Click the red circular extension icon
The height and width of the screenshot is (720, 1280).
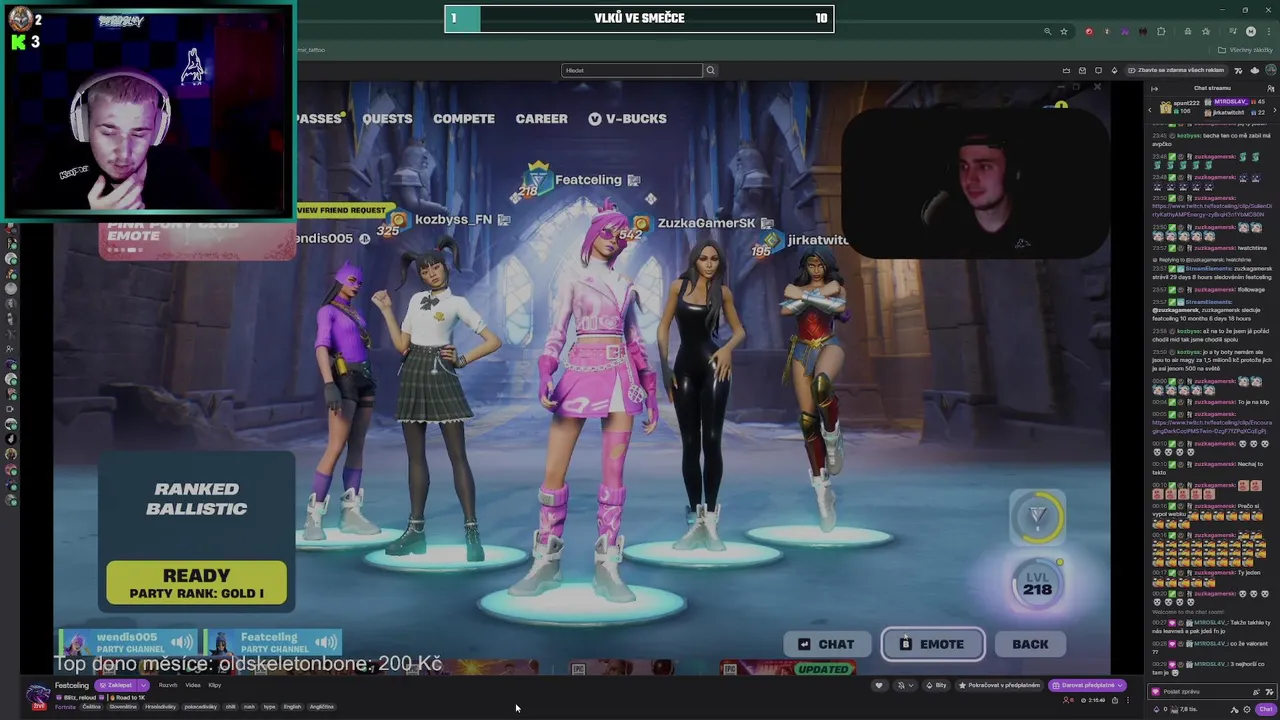[x=1089, y=32]
